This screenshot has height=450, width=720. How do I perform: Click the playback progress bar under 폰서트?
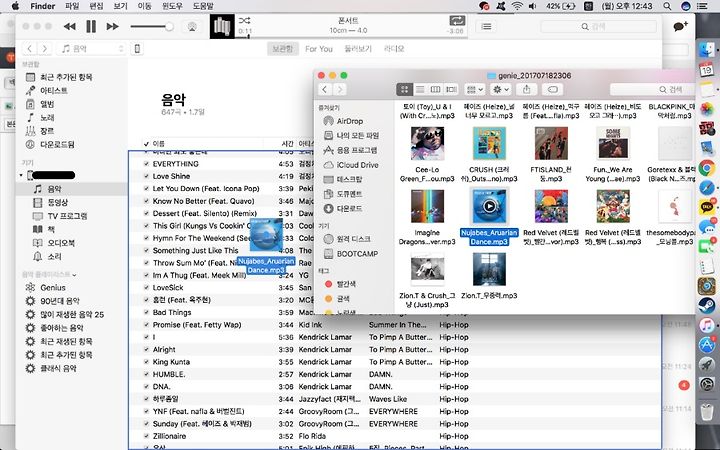(350, 37)
